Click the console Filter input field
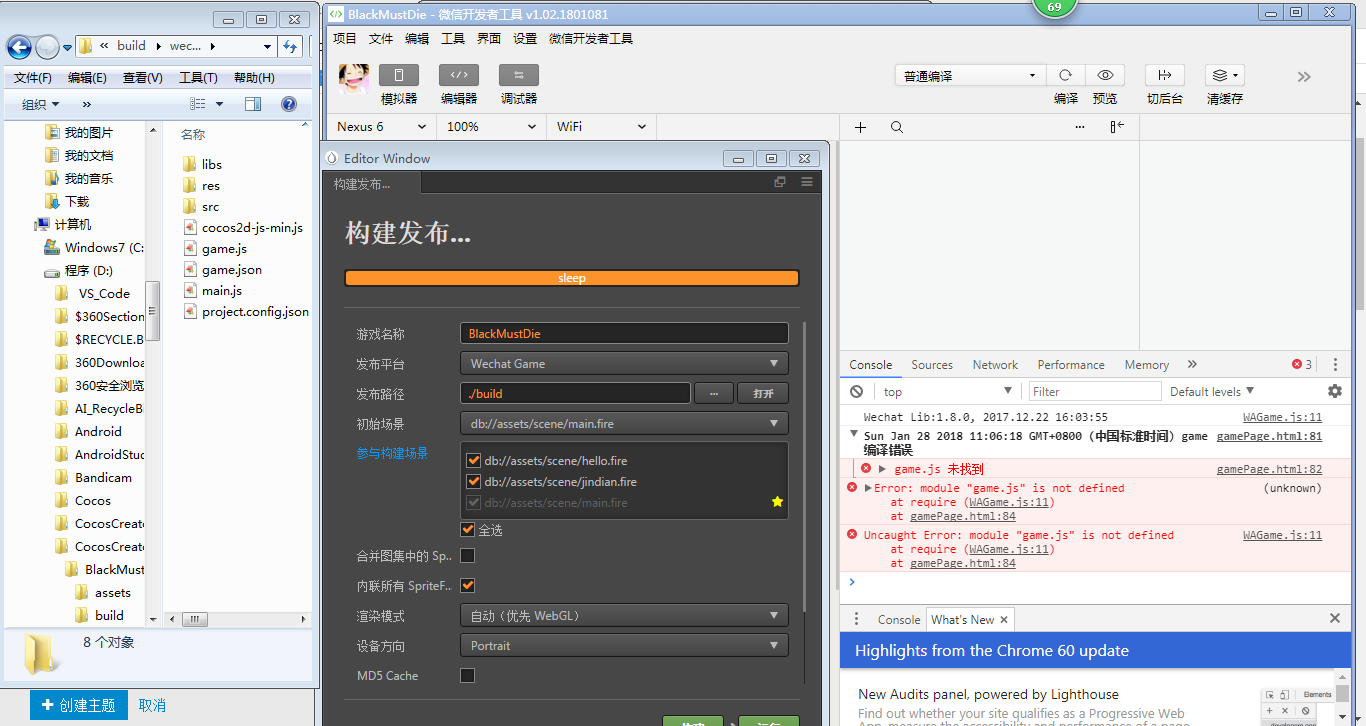Viewport: 1366px width, 726px height. pos(1095,392)
